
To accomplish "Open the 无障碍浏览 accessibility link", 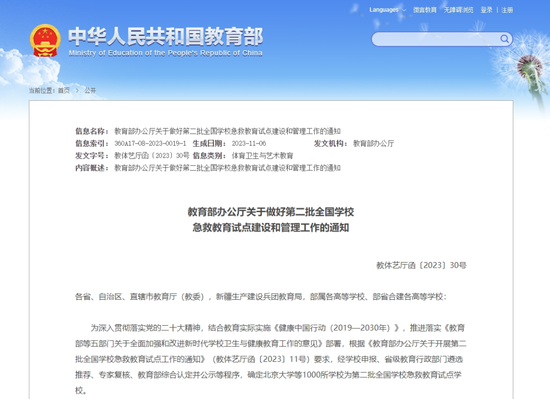I will [x=458, y=10].
